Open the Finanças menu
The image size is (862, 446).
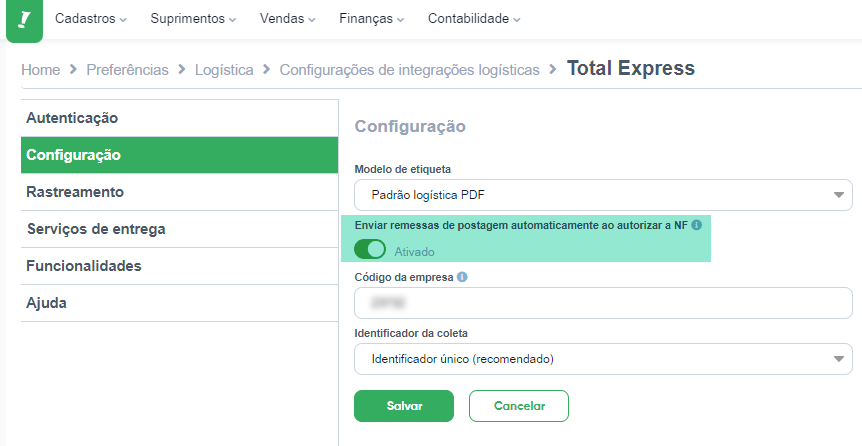click(372, 19)
